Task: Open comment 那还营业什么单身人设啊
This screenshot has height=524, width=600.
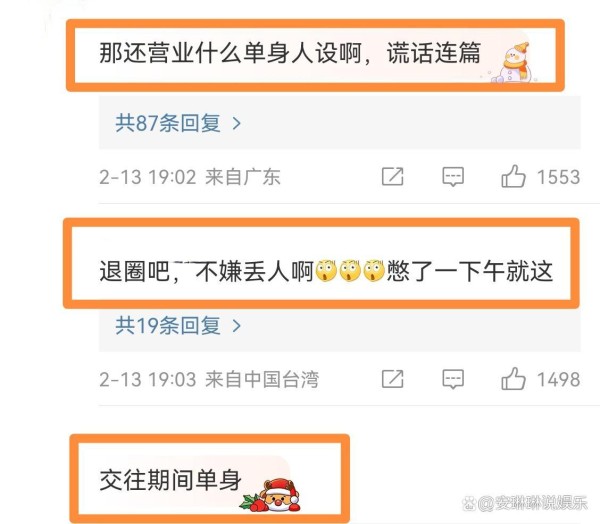Action: (x=290, y=53)
